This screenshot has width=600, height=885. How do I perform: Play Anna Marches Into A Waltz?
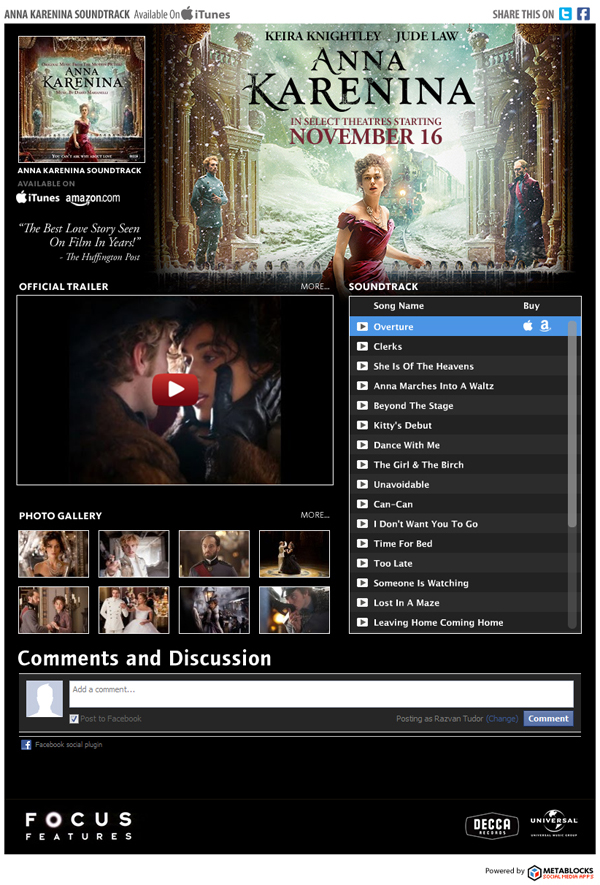pyautogui.click(x=362, y=386)
